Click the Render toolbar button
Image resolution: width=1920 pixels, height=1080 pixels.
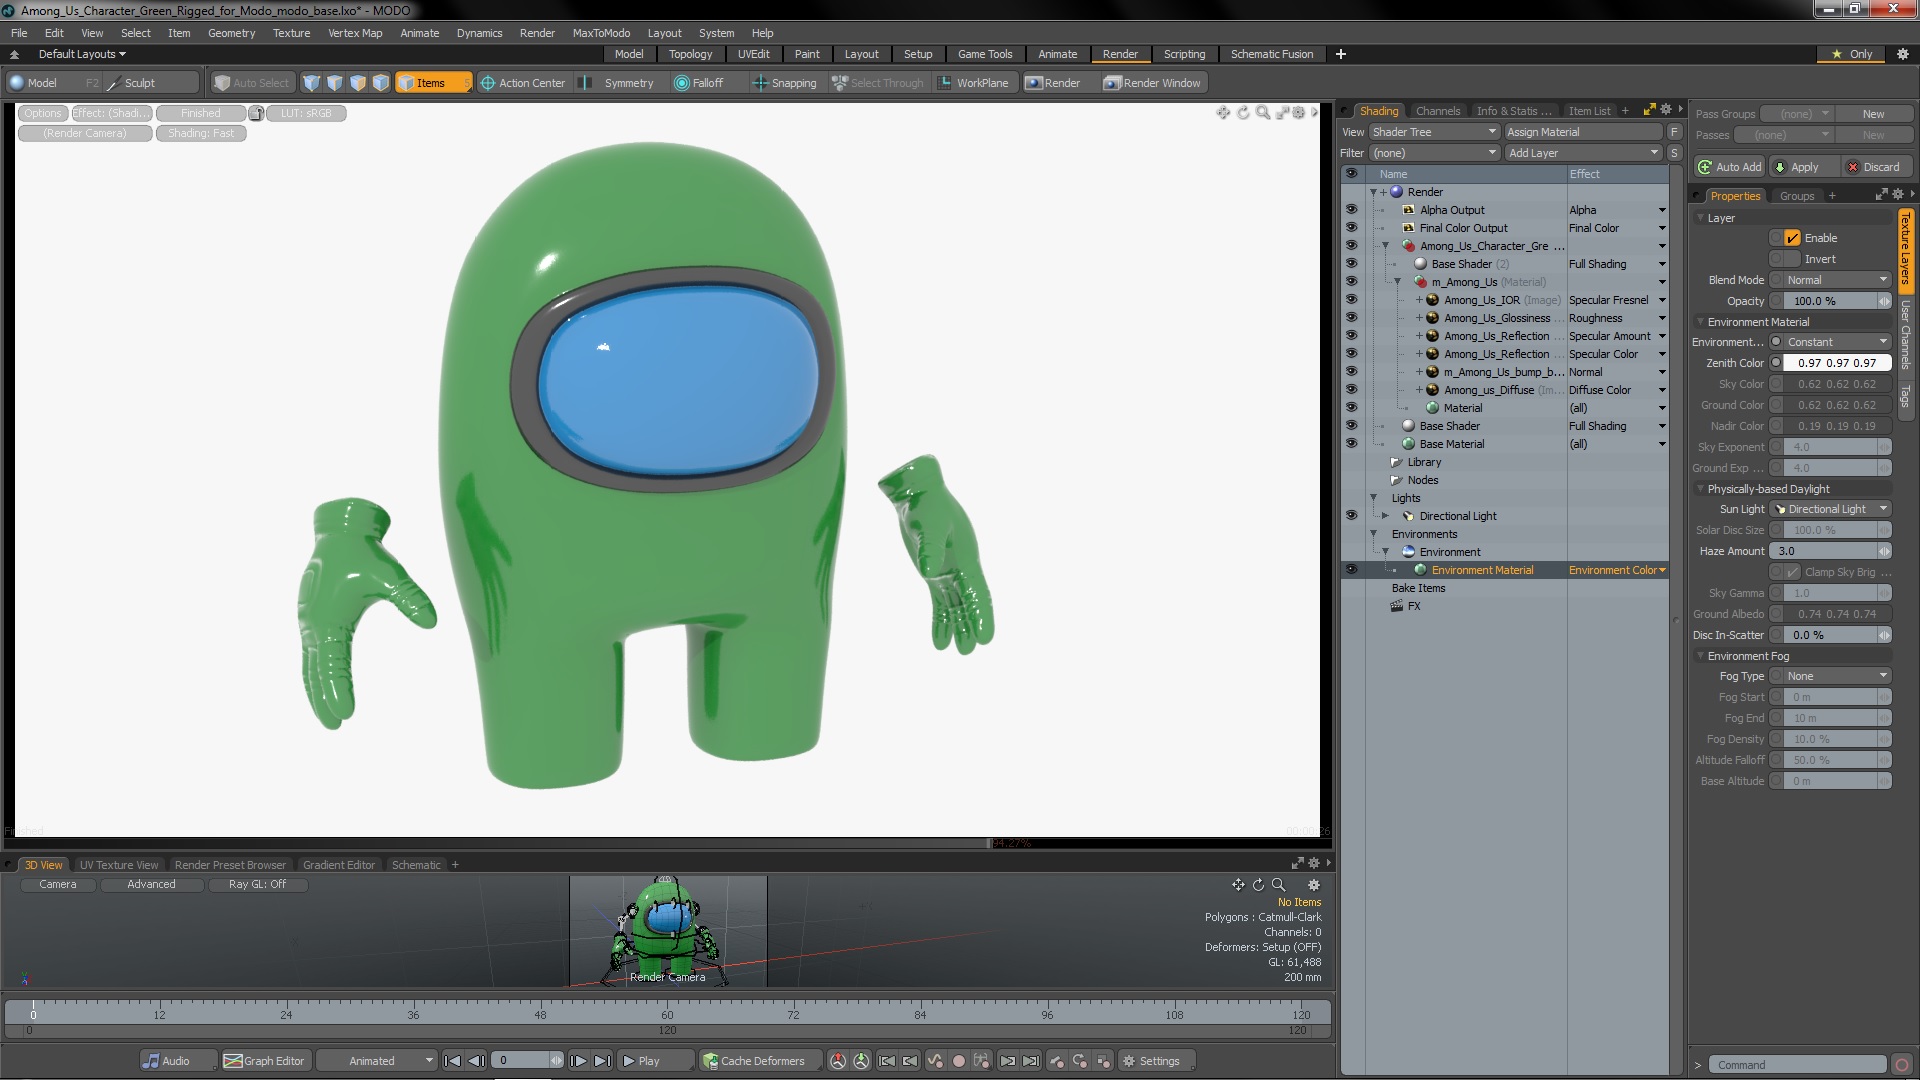point(1054,83)
